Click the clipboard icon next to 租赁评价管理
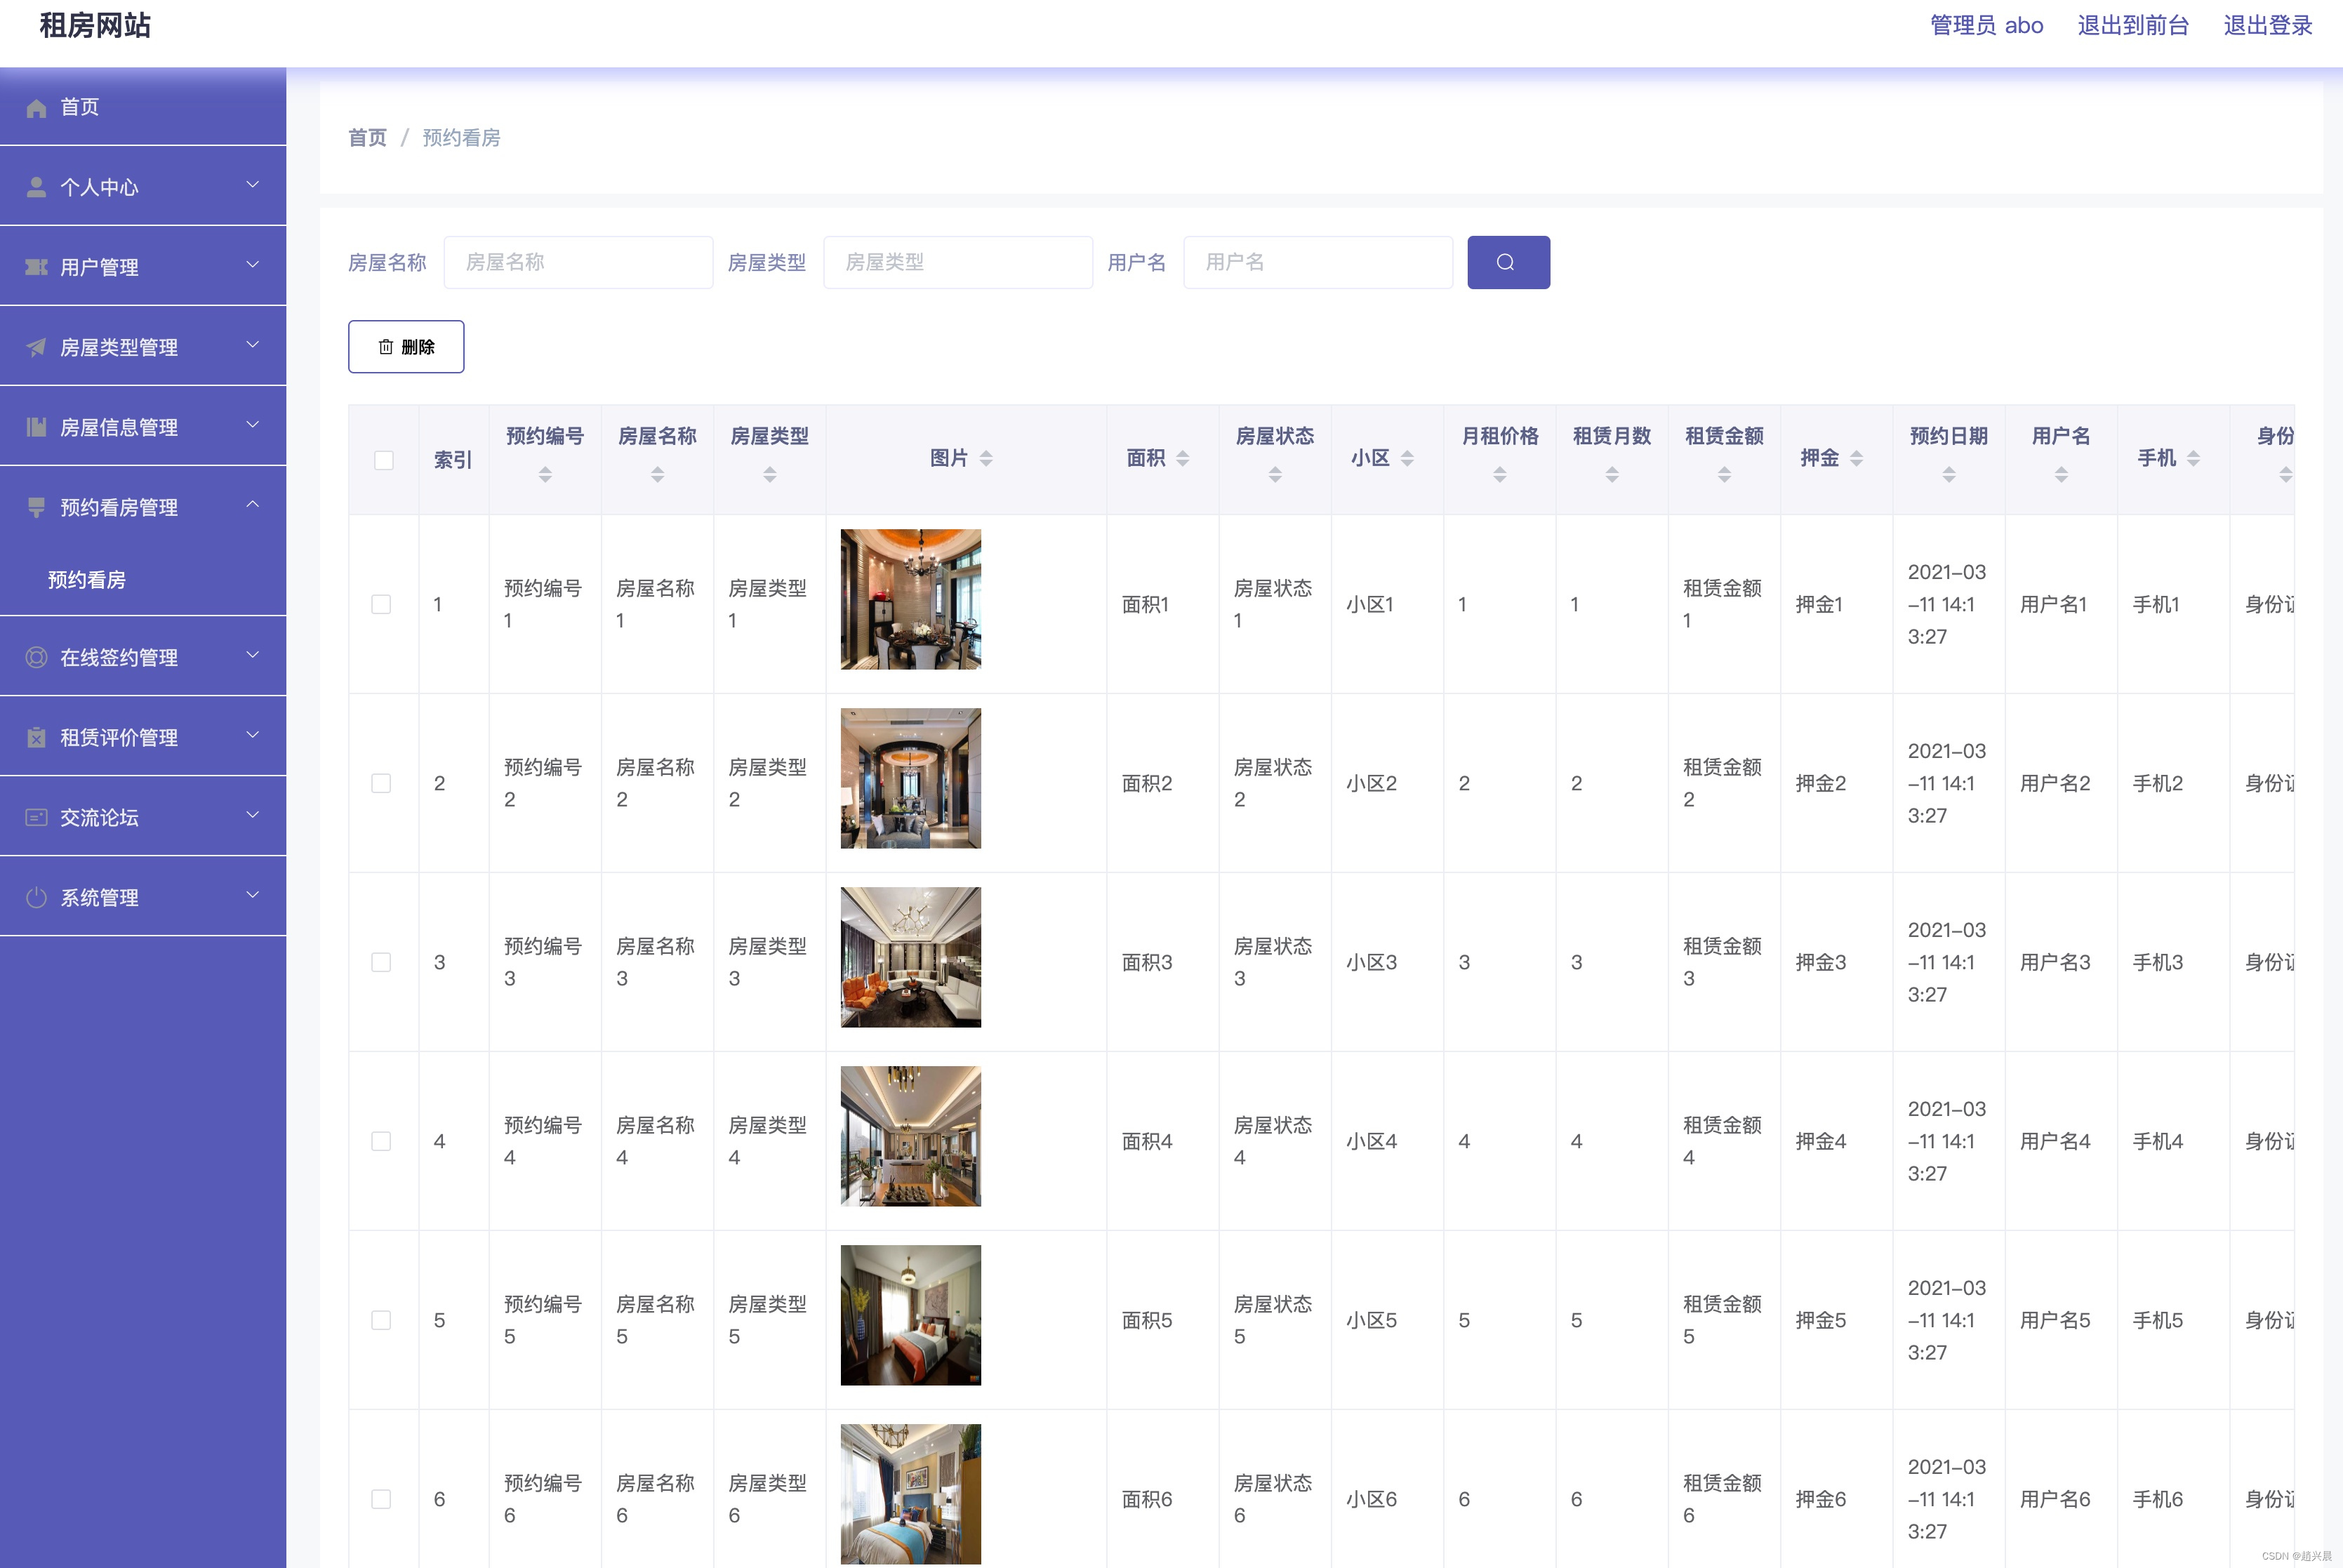Viewport: 2343px width, 1568px height. pos(36,737)
